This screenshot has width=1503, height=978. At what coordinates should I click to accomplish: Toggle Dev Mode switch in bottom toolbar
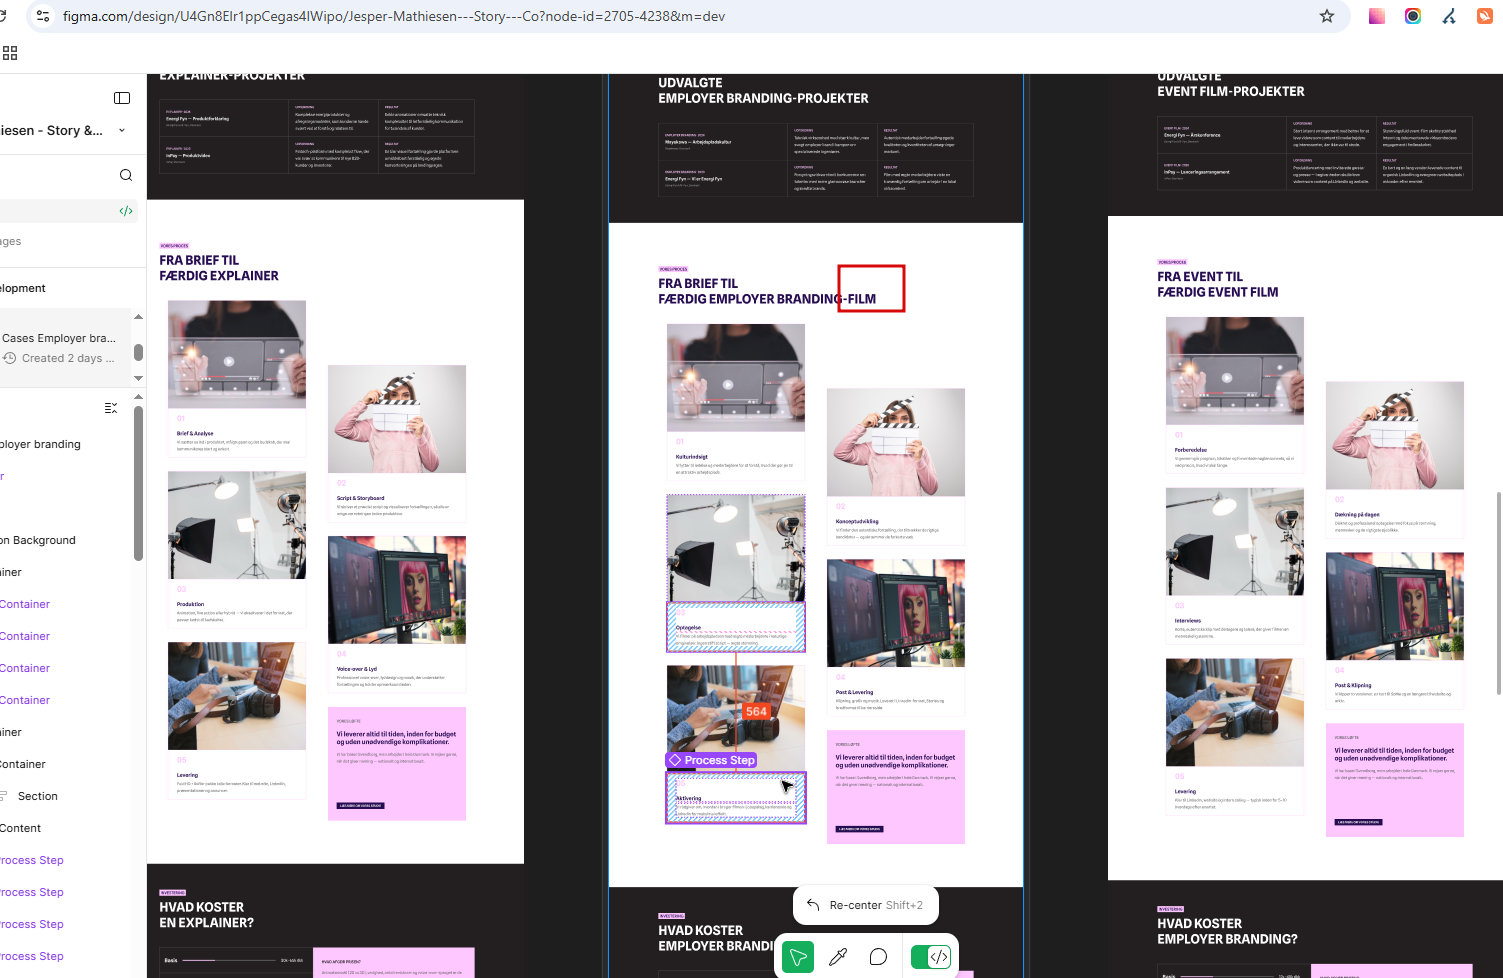coord(931,957)
